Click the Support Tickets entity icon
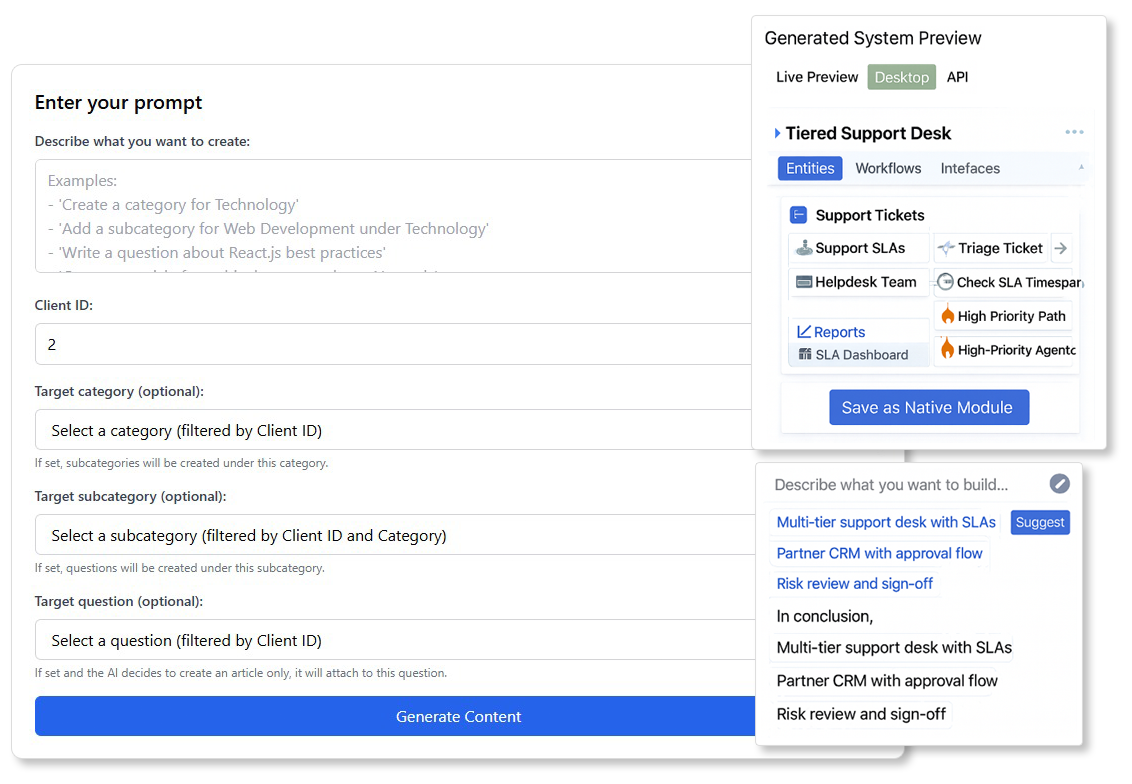 [x=798, y=215]
